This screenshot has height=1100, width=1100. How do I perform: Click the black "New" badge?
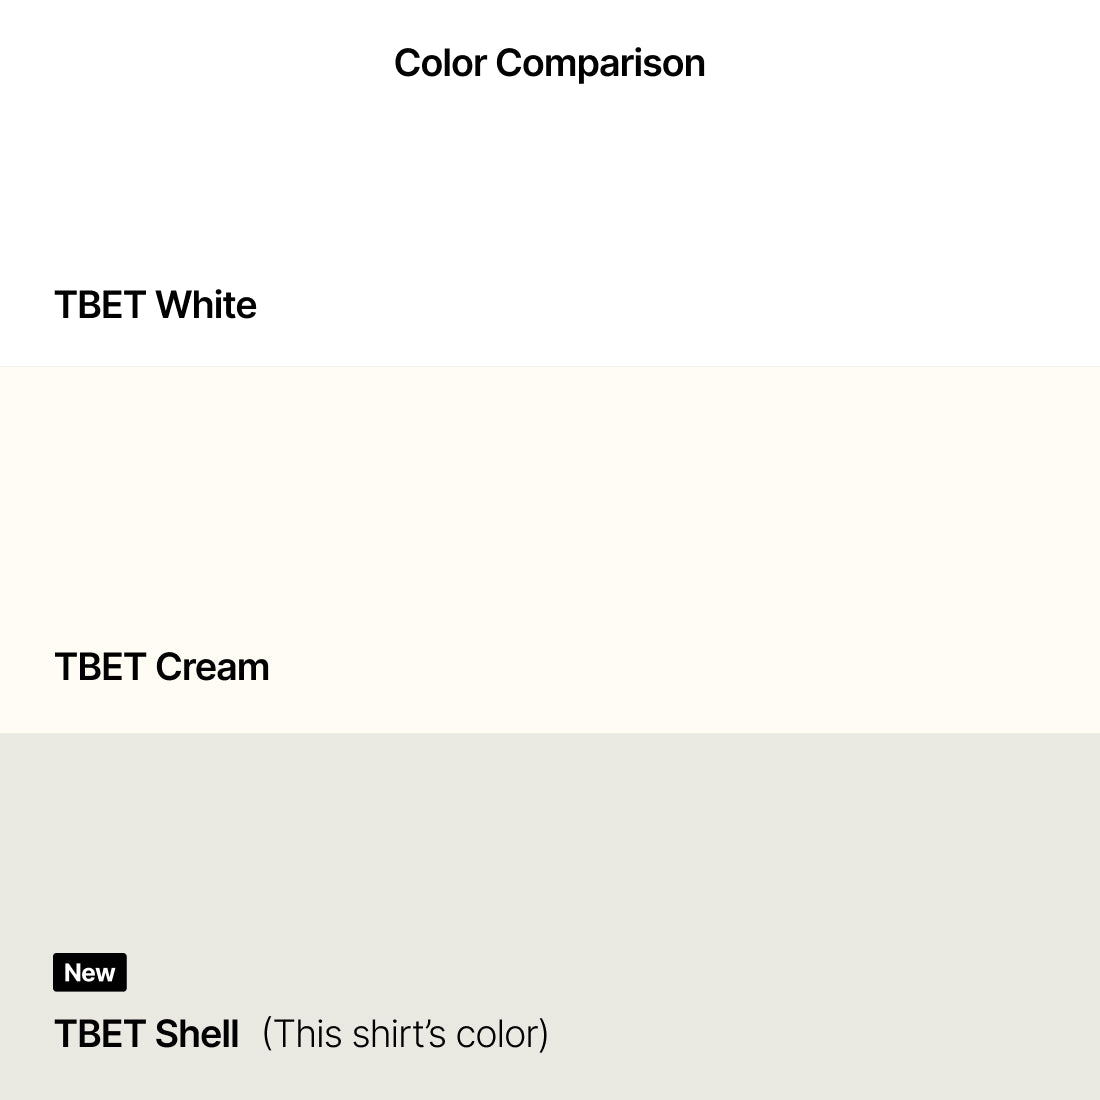click(x=90, y=972)
